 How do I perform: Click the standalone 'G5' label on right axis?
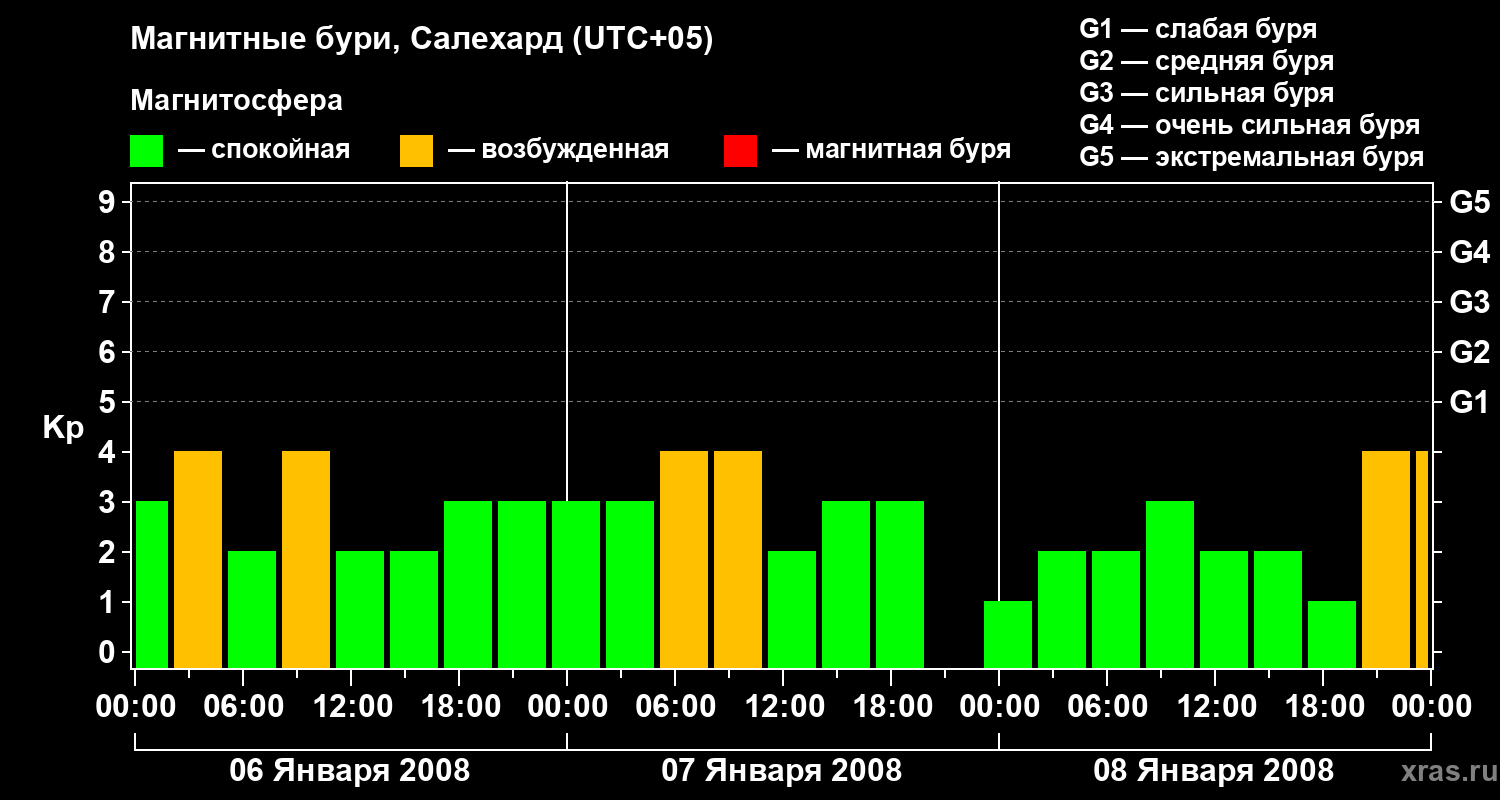coord(1469,203)
